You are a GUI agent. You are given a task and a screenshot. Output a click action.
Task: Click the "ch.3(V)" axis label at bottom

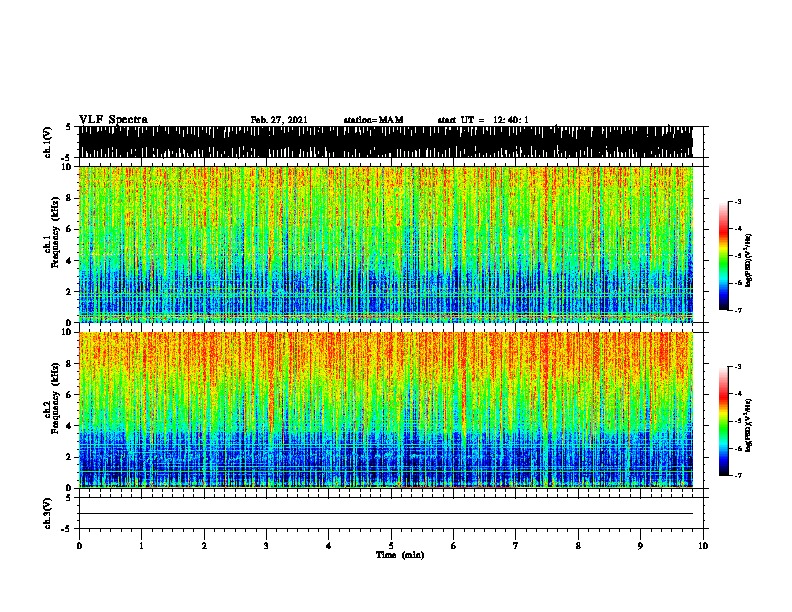pos(48,513)
